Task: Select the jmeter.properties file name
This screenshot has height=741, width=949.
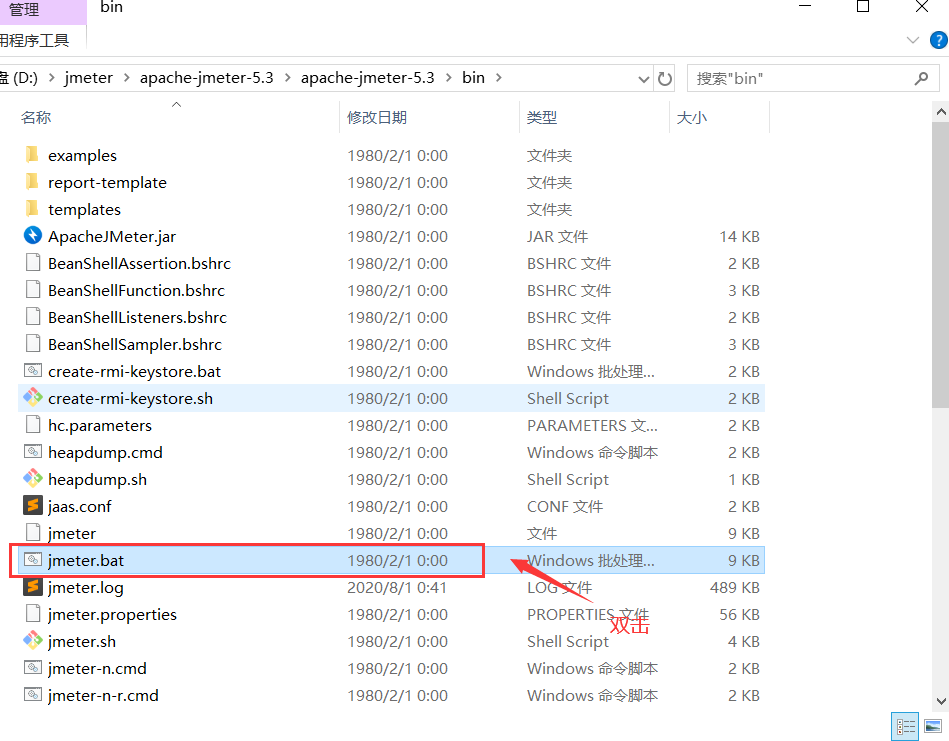Action: pos(113,614)
